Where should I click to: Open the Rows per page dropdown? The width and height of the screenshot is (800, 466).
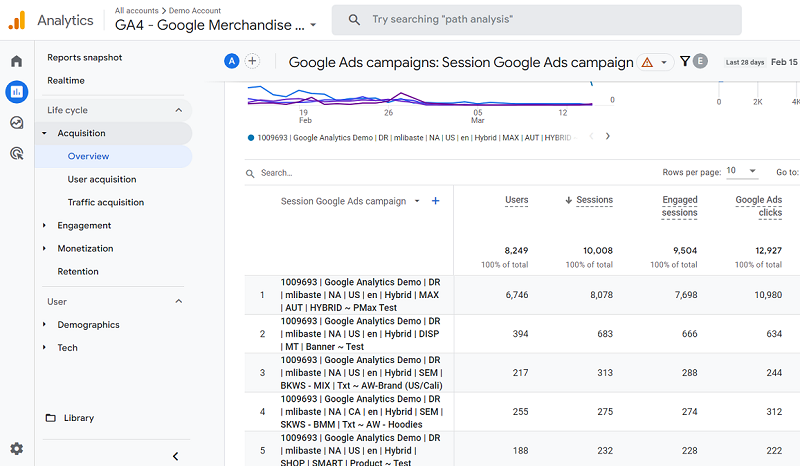pos(742,171)
